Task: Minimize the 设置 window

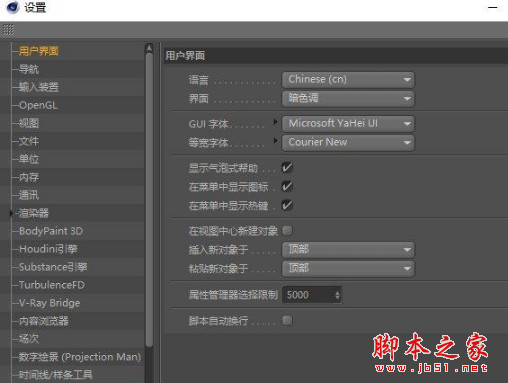Action: click(493, 7)
